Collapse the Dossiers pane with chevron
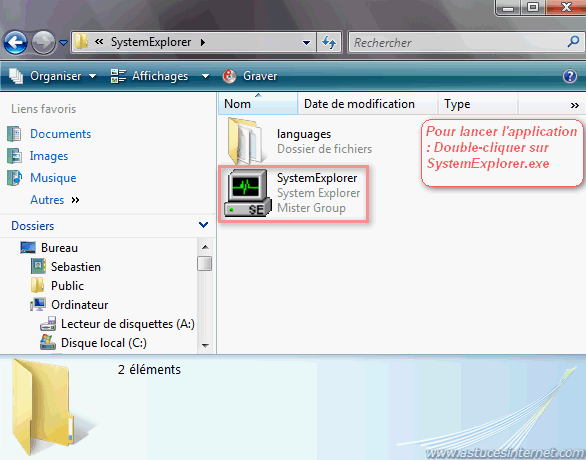The width and height of the screenshot is (586, 460). (203, 225)
